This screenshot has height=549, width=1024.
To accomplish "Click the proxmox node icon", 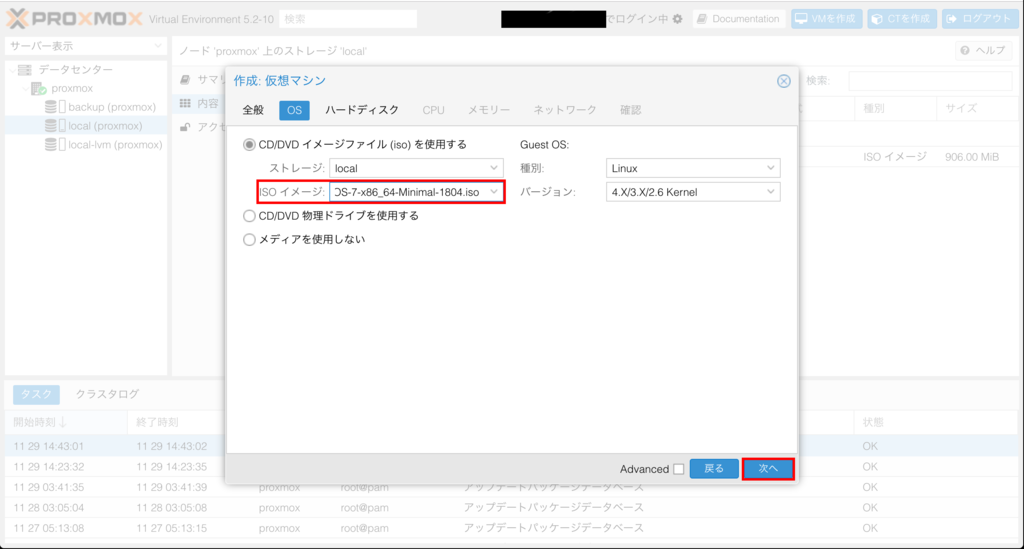I will tap(39, 88).
